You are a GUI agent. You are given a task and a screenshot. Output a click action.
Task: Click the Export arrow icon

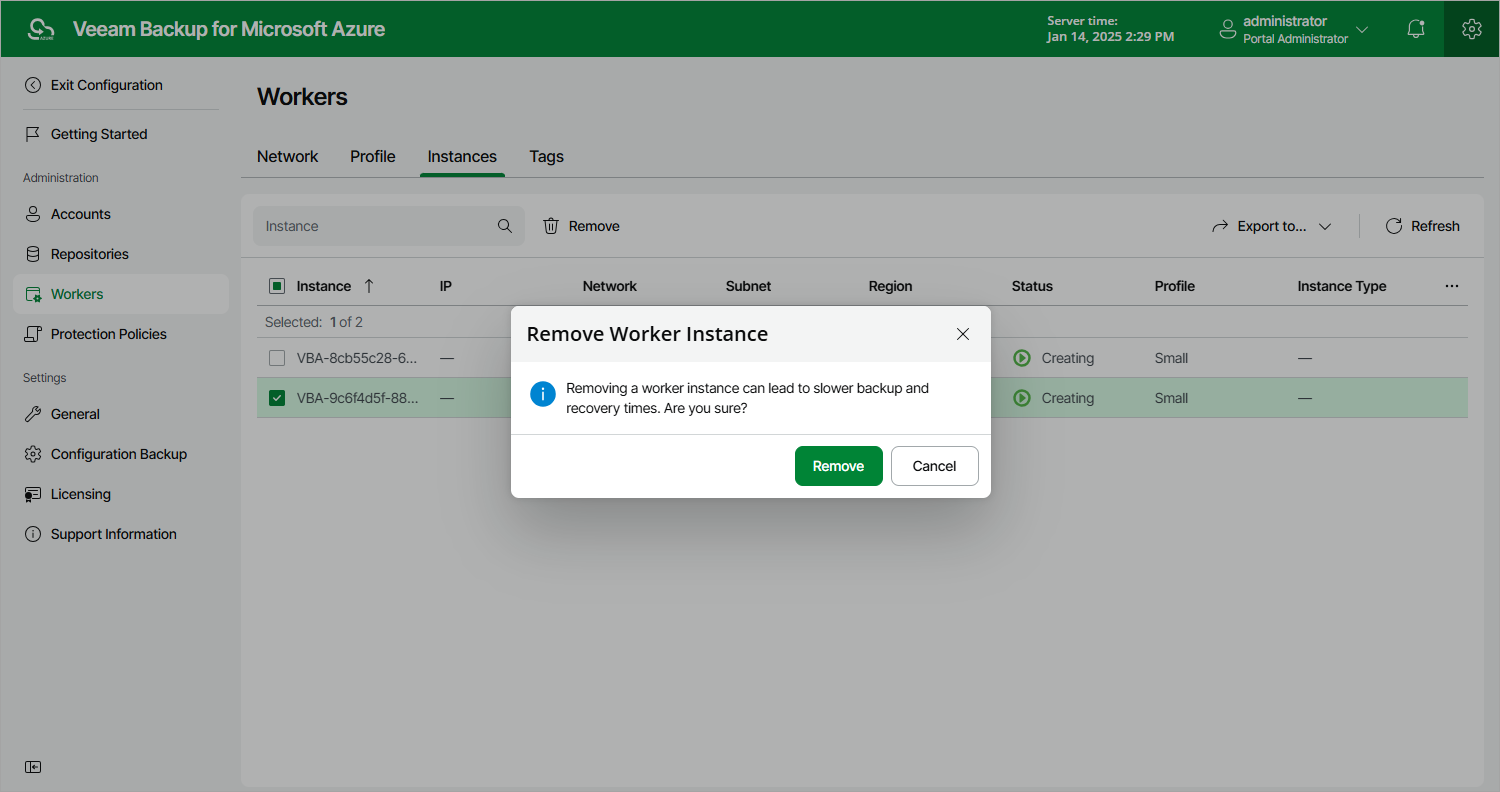pos(1220,226)
